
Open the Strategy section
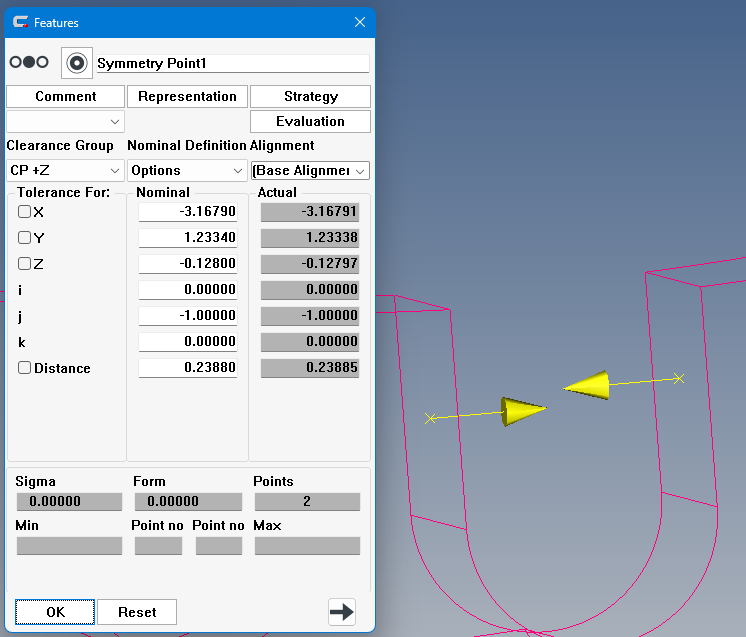tap(310, 97)
